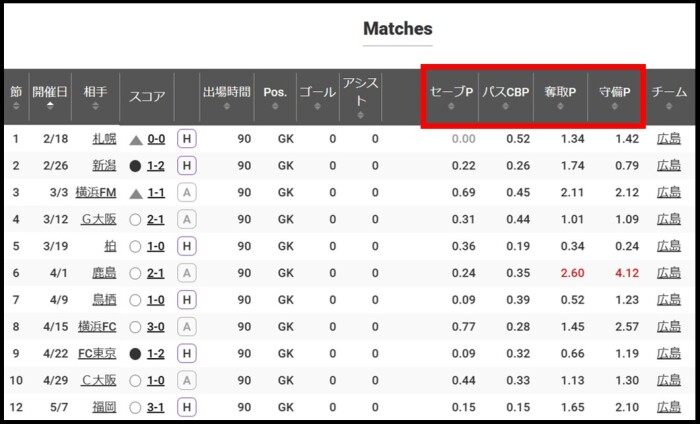Click the black loss circle in the FC東京 row

point(136,354)
